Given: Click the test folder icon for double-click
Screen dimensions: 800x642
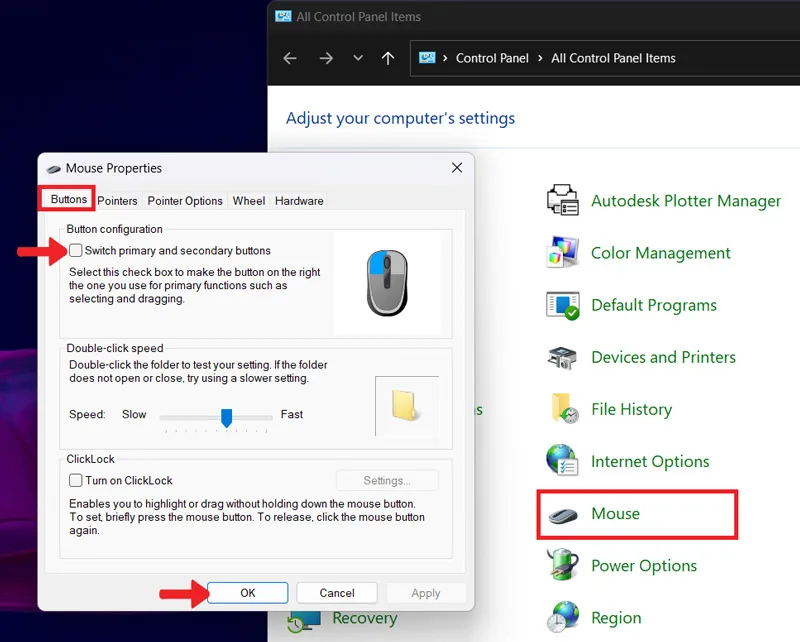Looking at the screenshot, I should click(406, 406).
